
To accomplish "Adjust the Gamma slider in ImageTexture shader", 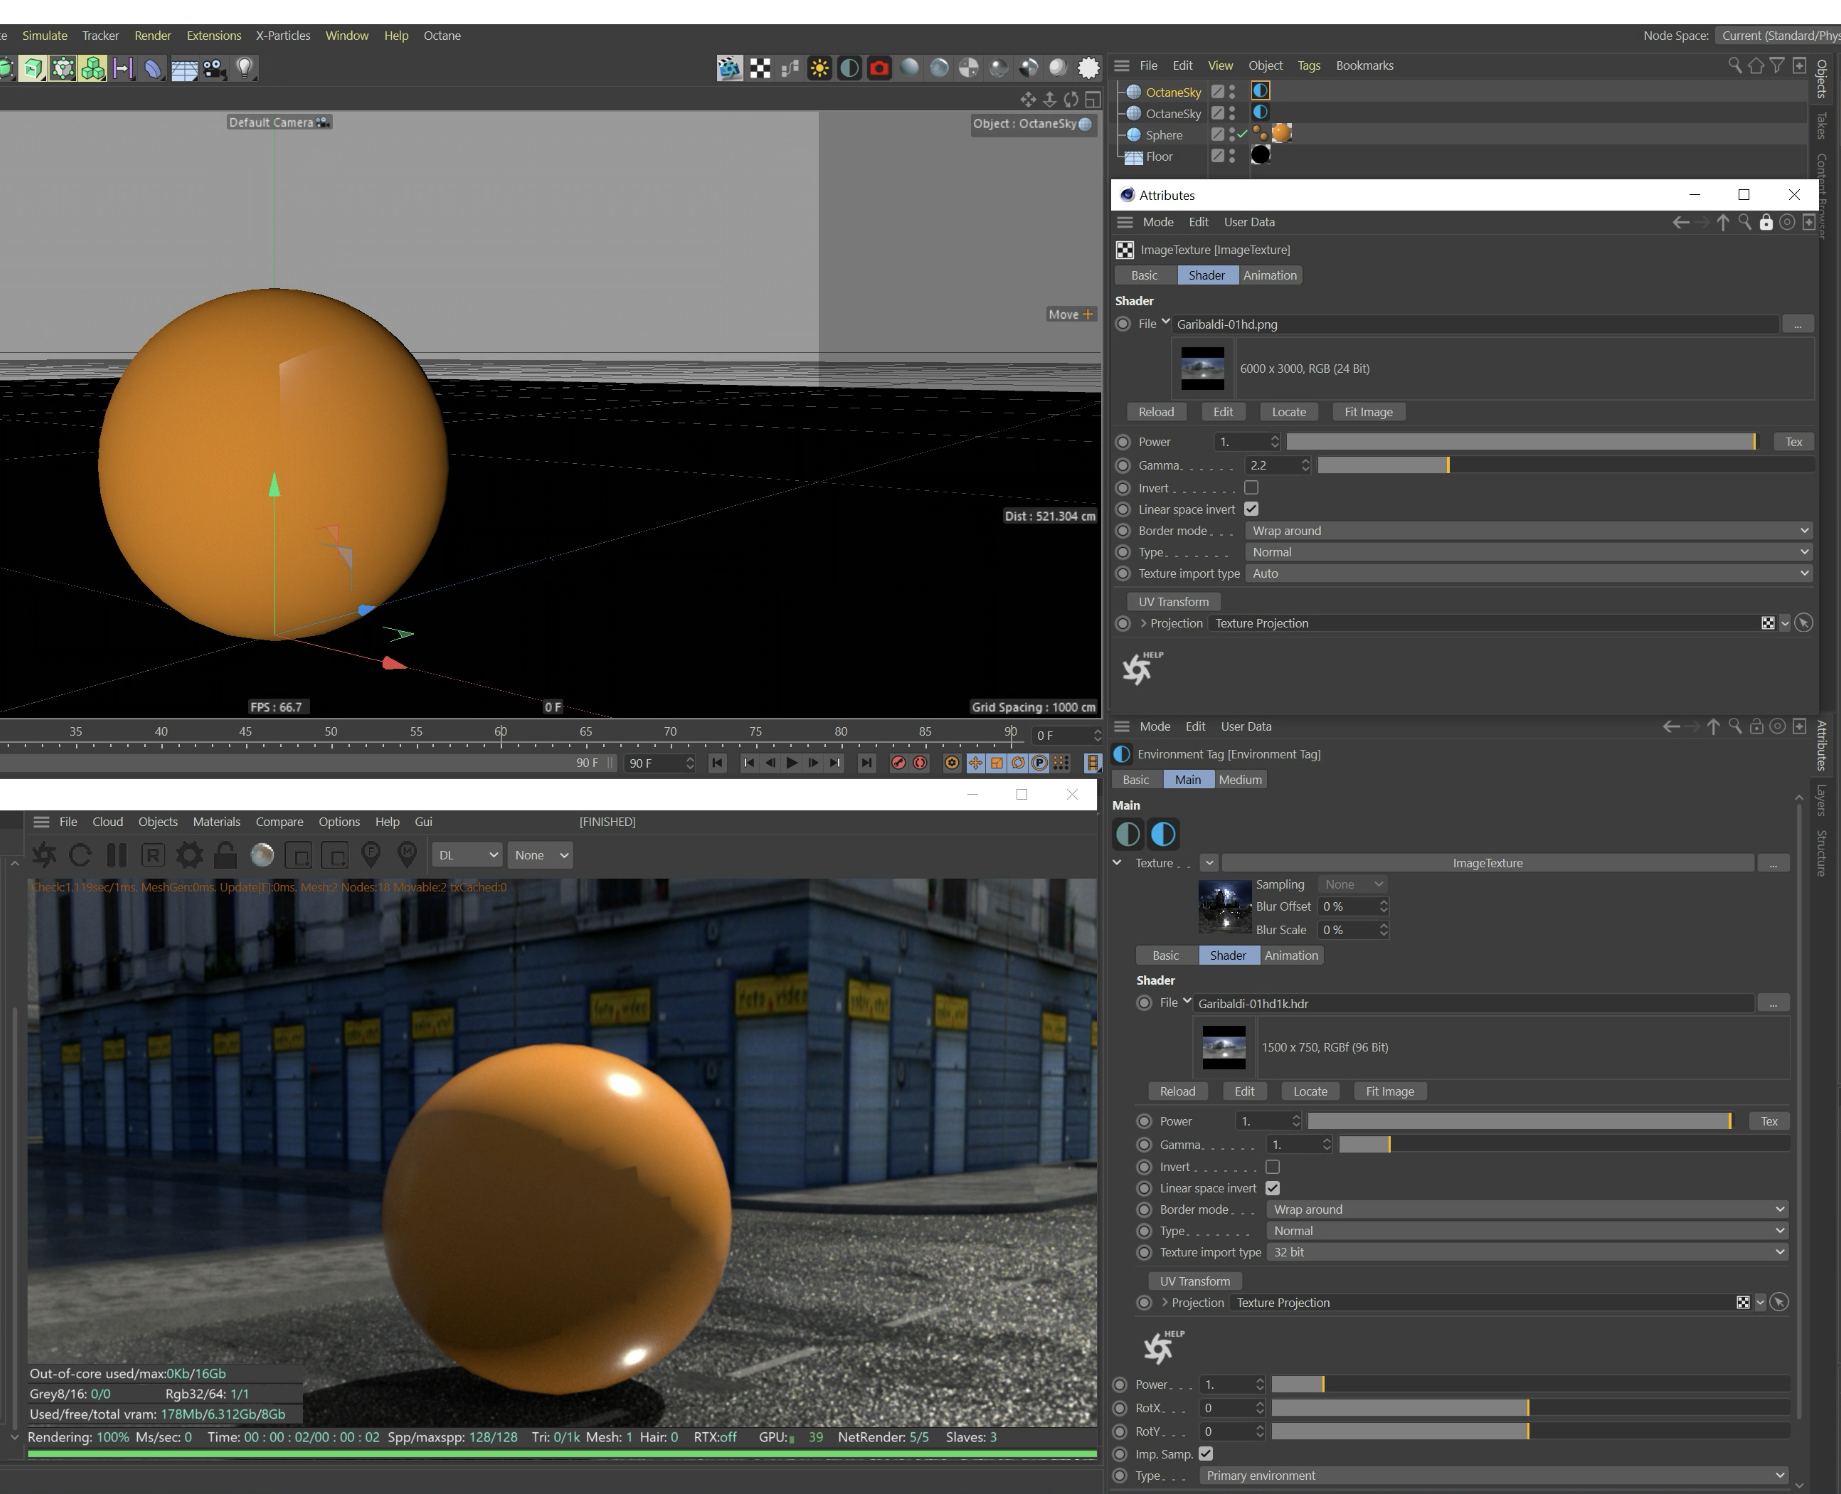I will (x=1566, y=465).
